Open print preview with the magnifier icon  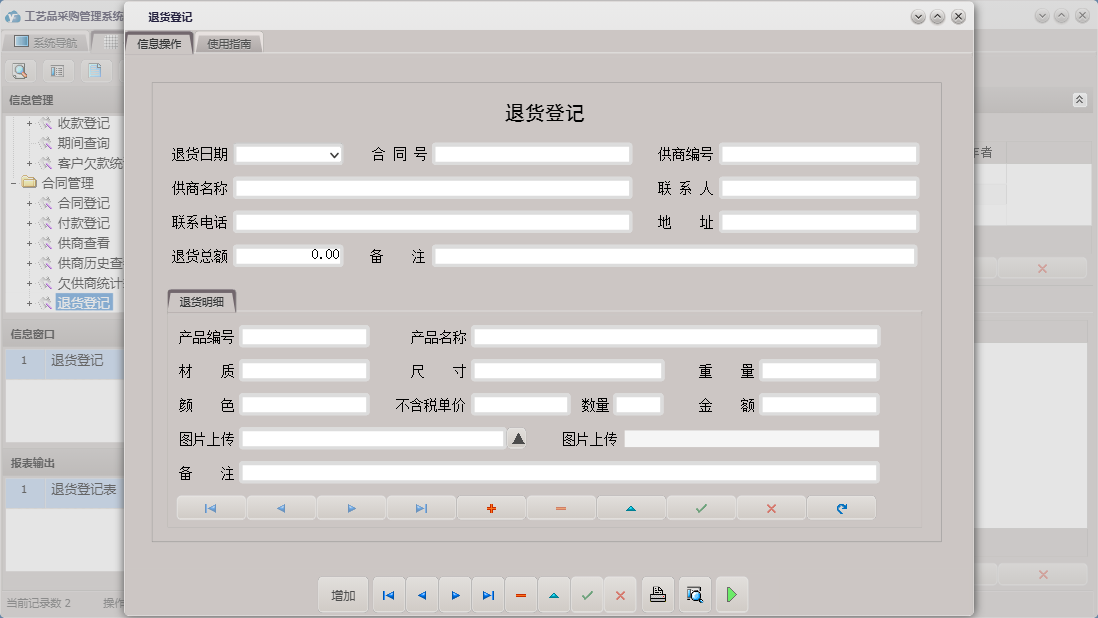point(694,595)
